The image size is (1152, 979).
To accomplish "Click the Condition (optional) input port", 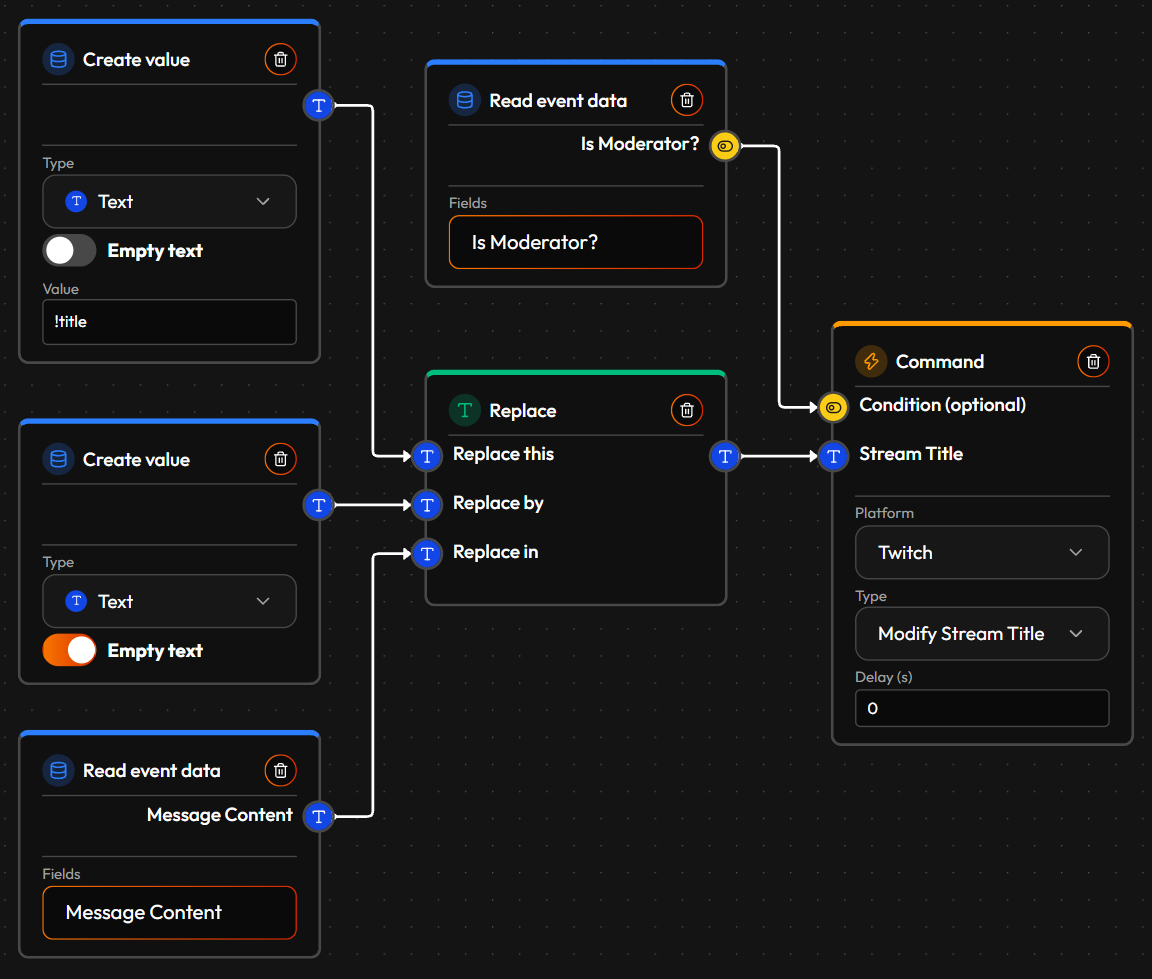I will [833, 407].
